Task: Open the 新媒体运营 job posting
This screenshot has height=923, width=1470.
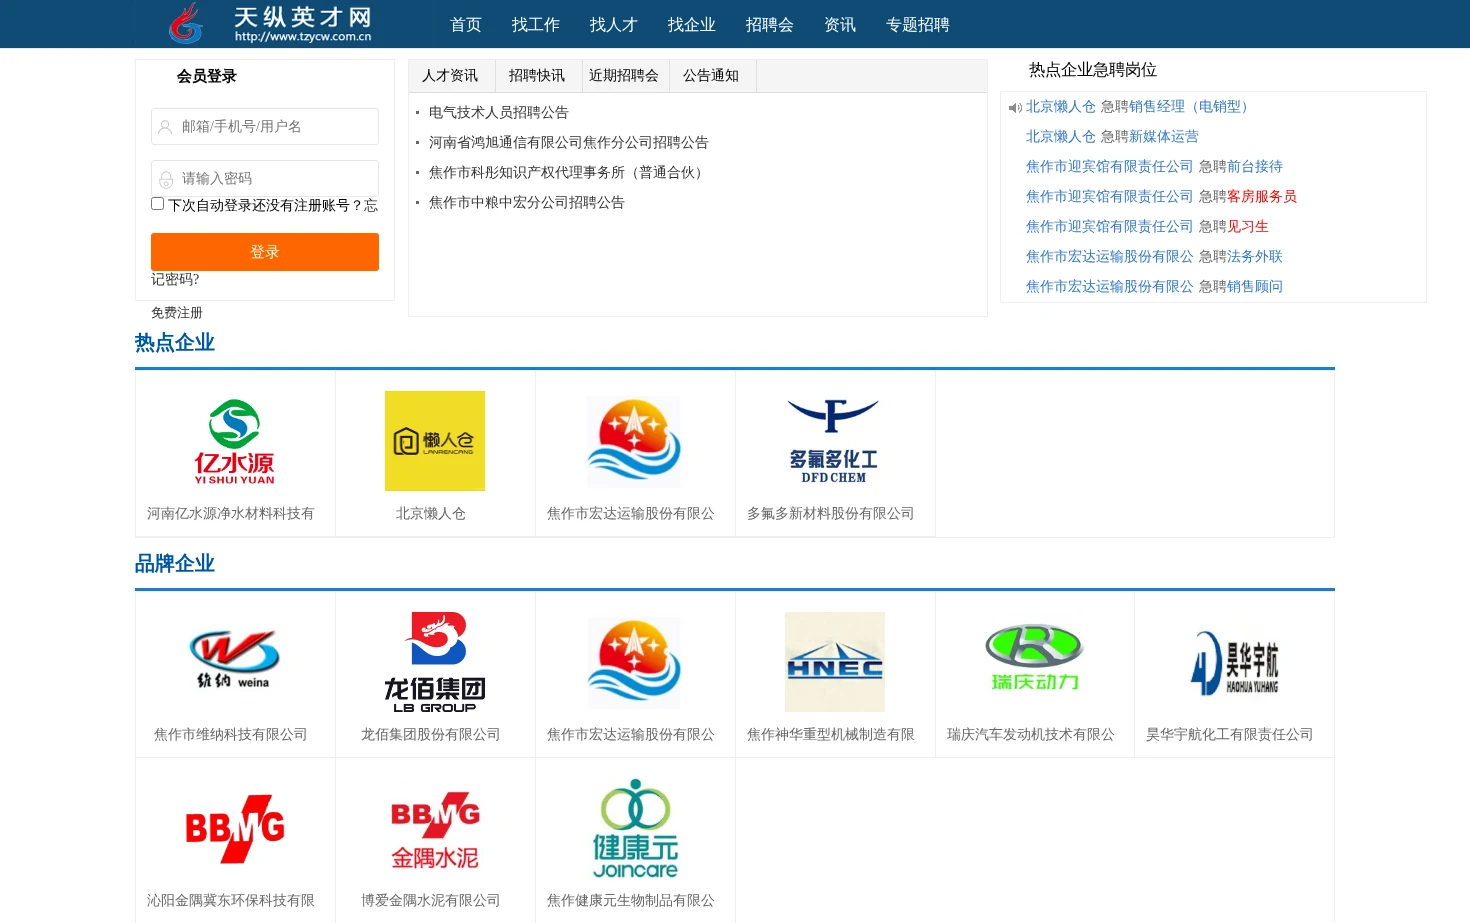Action: point(1164,137)
